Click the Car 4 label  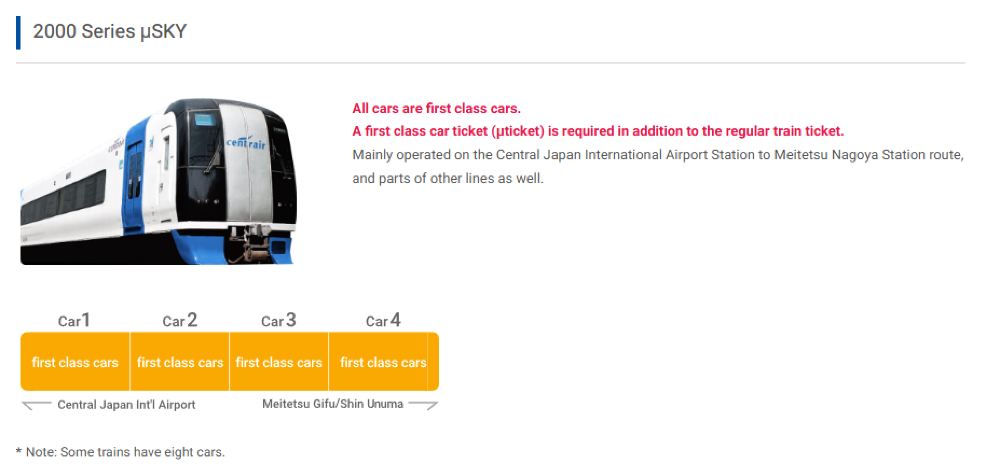pos(384,321)
